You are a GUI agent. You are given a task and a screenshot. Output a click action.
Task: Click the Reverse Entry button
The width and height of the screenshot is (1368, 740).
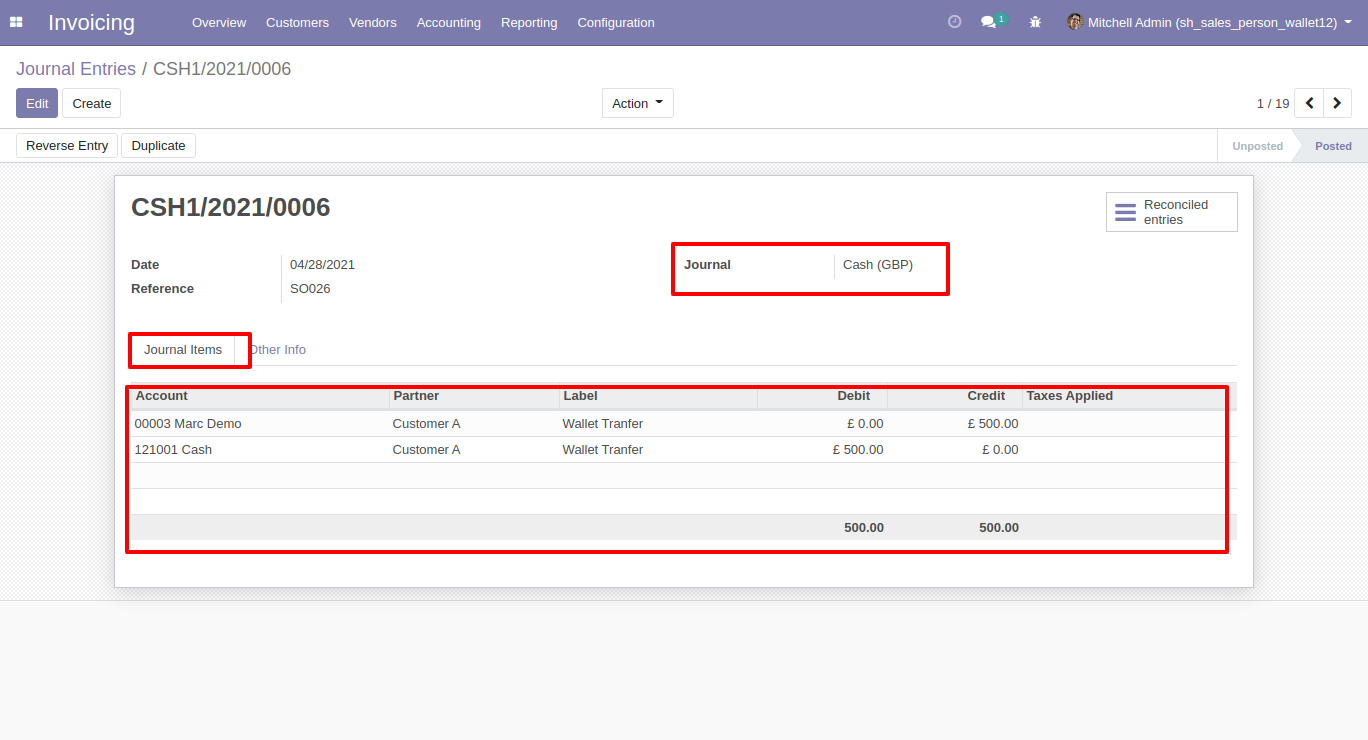pos(67,146)
